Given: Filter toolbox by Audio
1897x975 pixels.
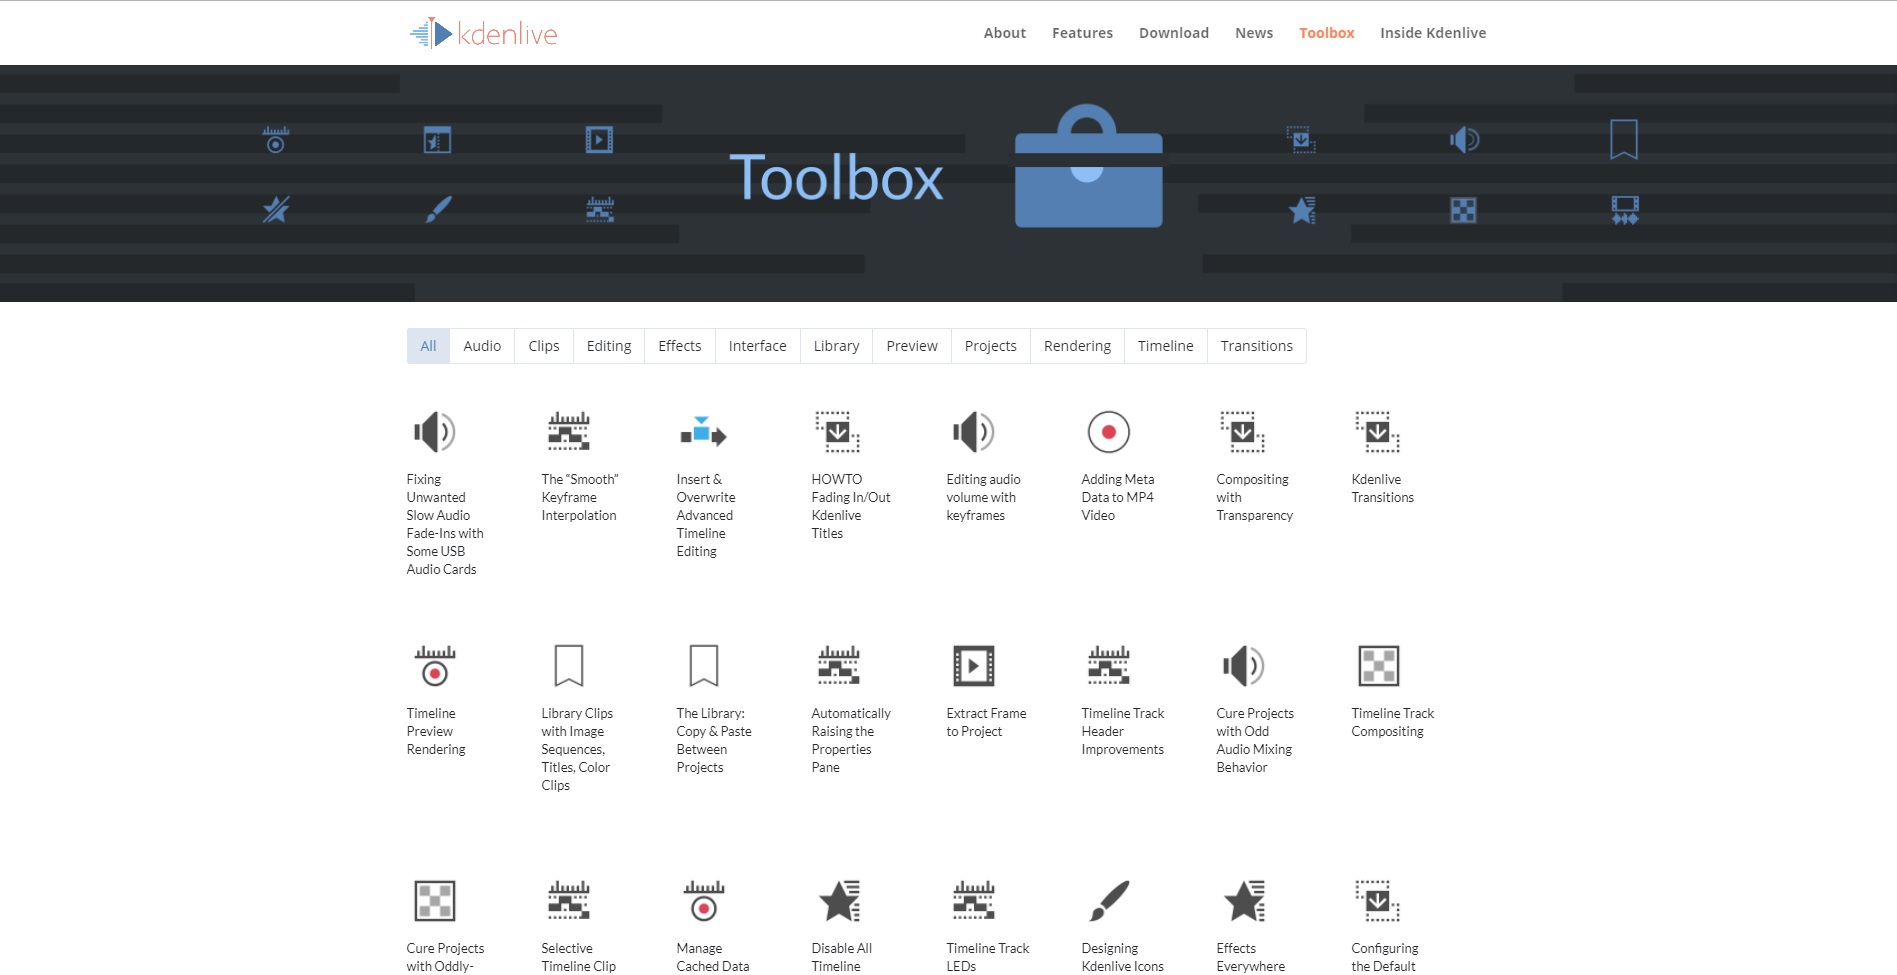Looking at the screenshot, I should (482, 346).
